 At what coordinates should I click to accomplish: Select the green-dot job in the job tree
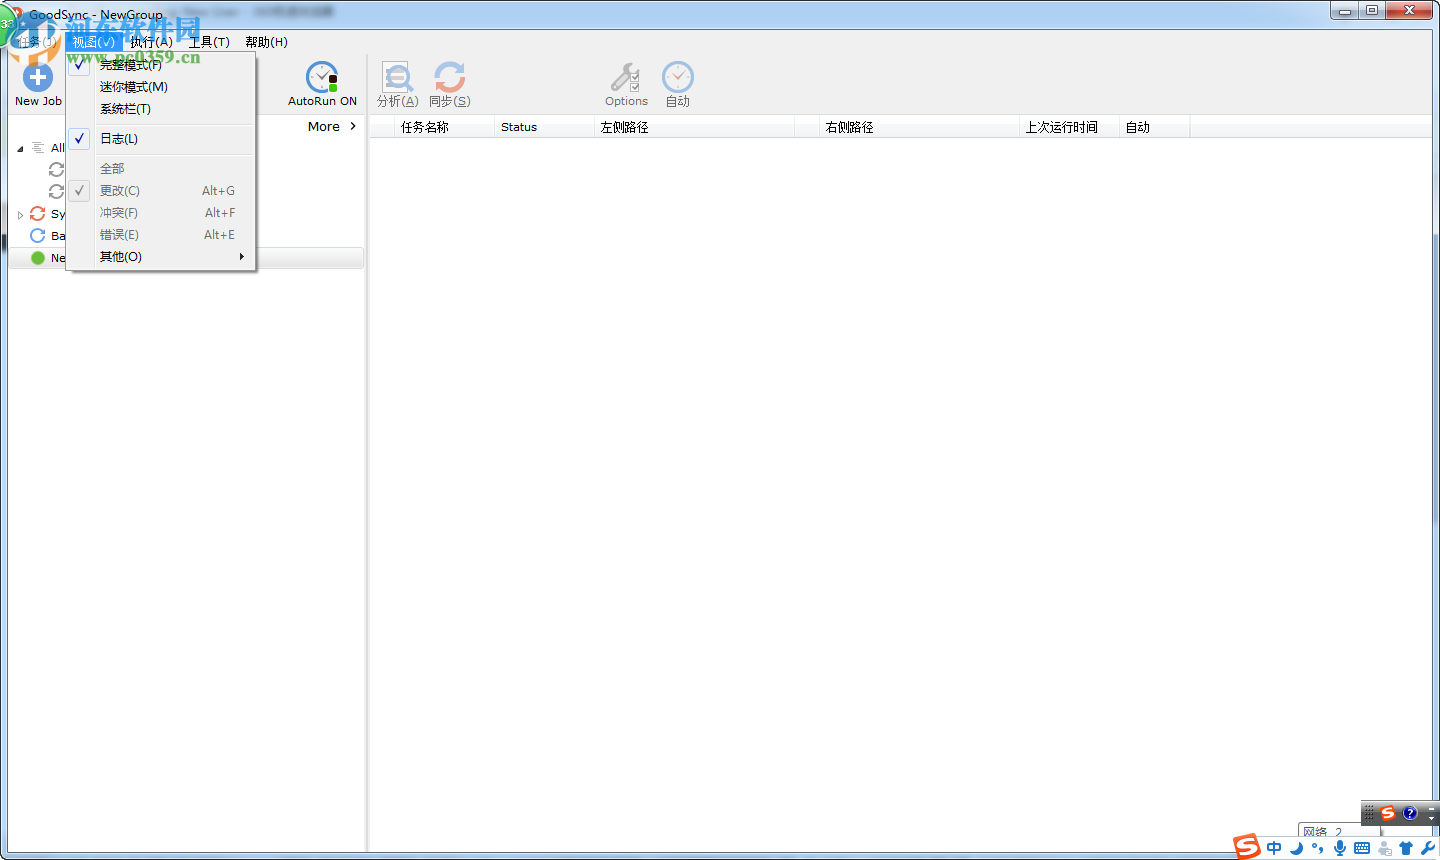tap(38, 258)
